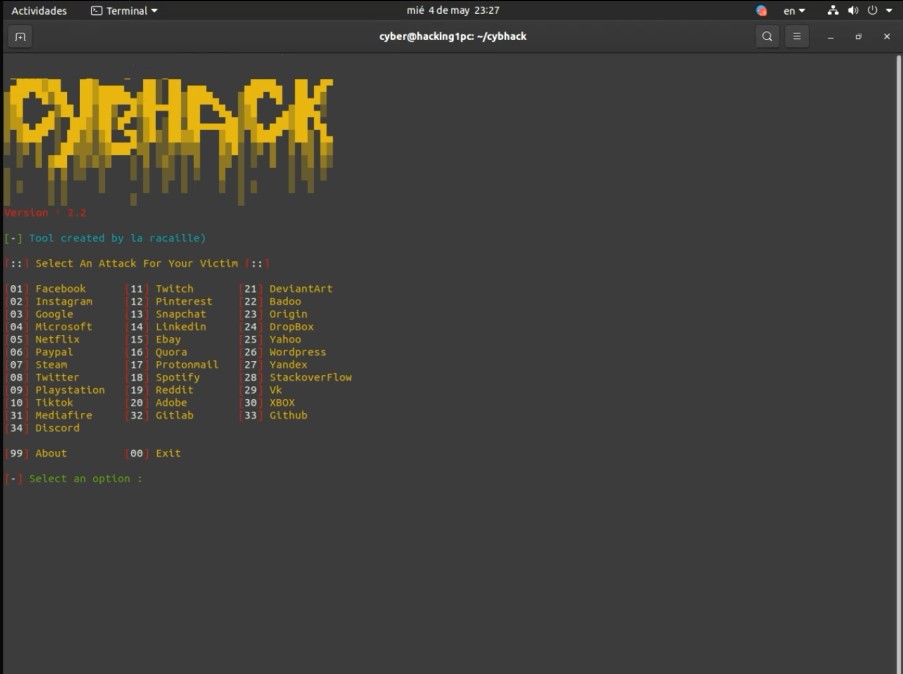
Task: Expand the Terminal app menu in top bar
Action: (x=124, y=10)
